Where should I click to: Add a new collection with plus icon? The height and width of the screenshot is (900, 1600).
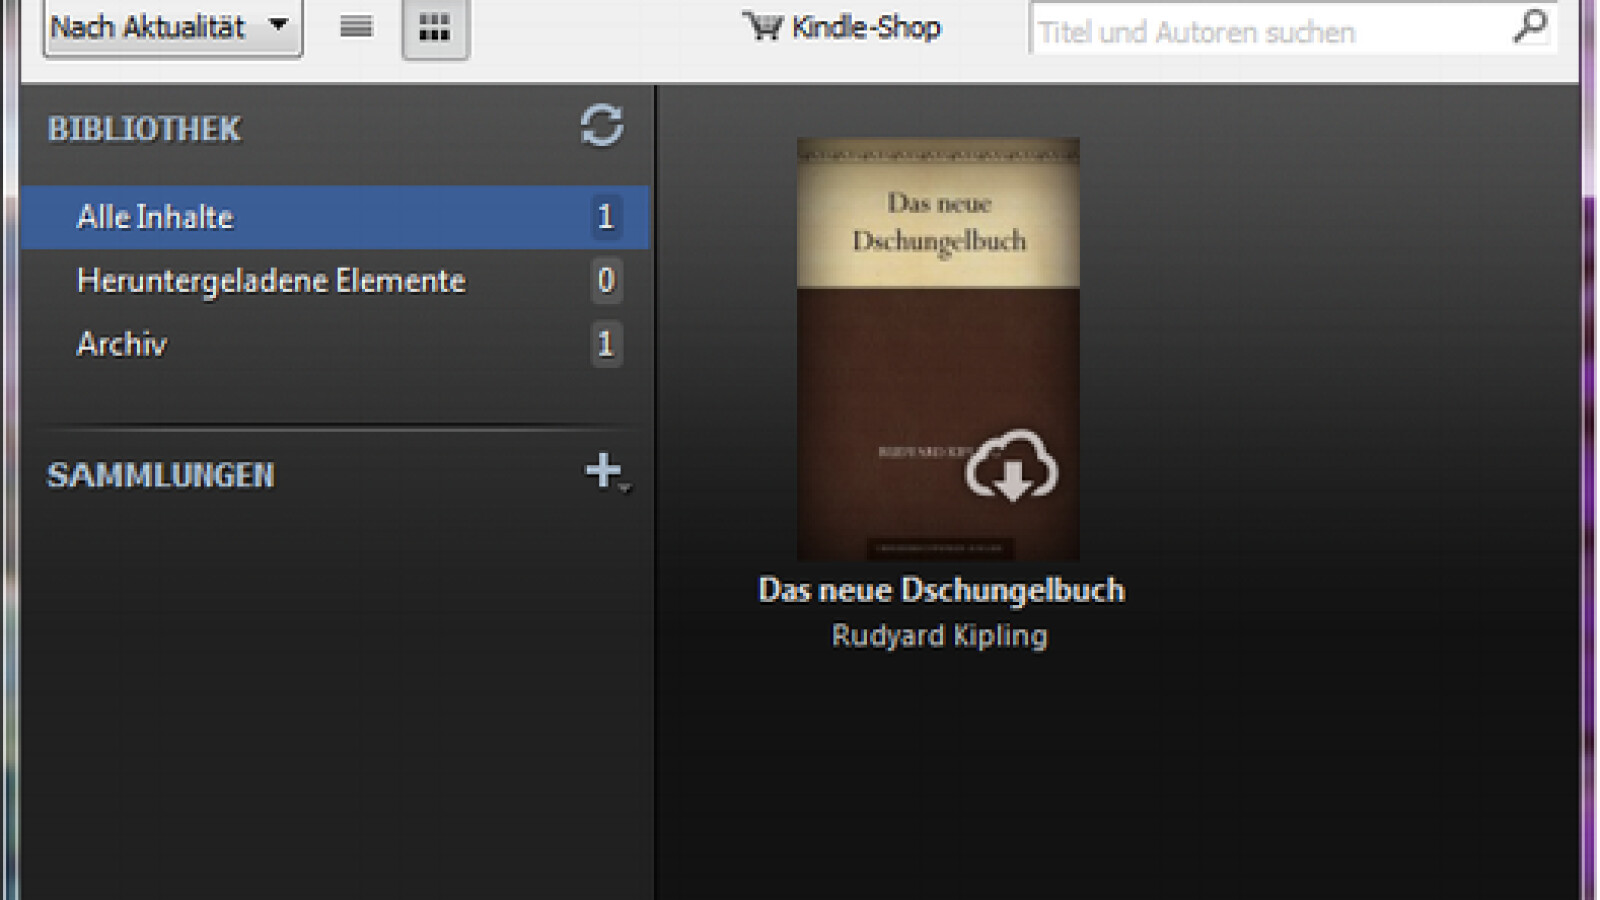point(605,471)
